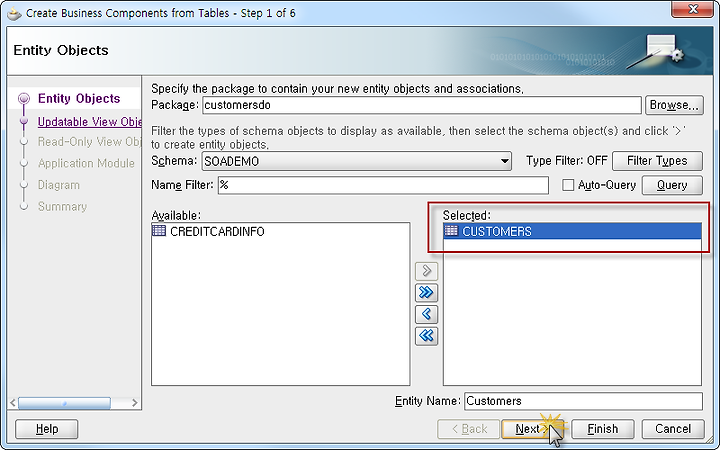Image resolution: width=720 pixels, height=450 pixels.
Task: Click the step panel scroll left arrow
Action: 13,403
